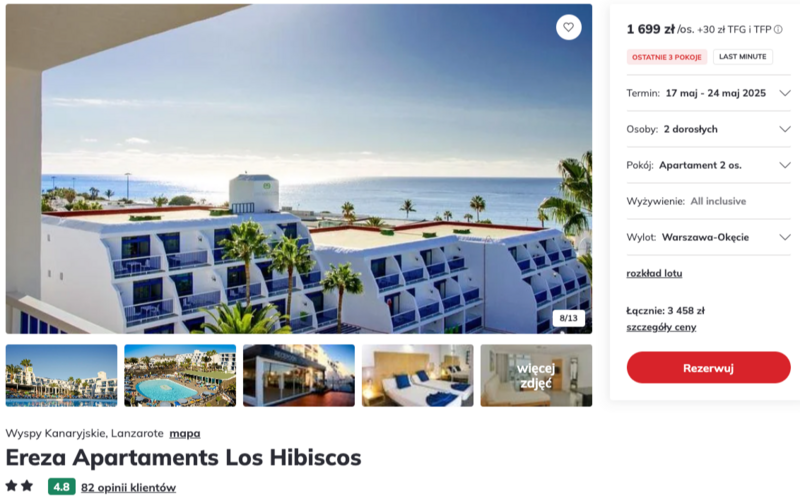The image size is (800, 496).
Task: Expand the Pokój Apartament 2 os. selector
Action: (x=708, y=165)
